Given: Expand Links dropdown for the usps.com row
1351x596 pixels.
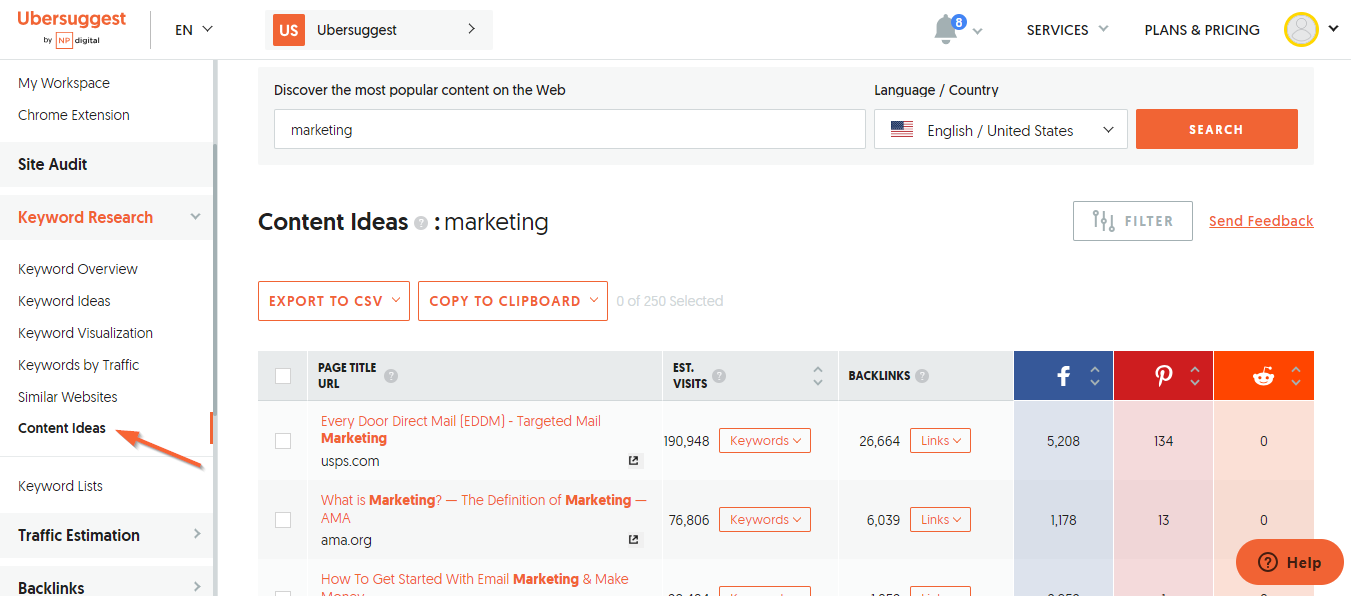Looking at the screenshot, I should coord(940,441).
